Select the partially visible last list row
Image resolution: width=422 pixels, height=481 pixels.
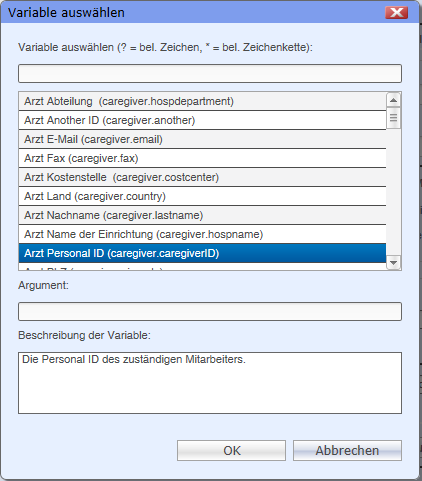202,267
